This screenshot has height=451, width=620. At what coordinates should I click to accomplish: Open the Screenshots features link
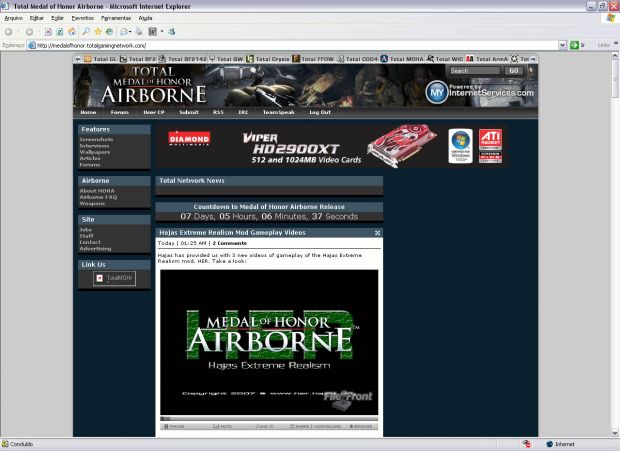[96, 140]
